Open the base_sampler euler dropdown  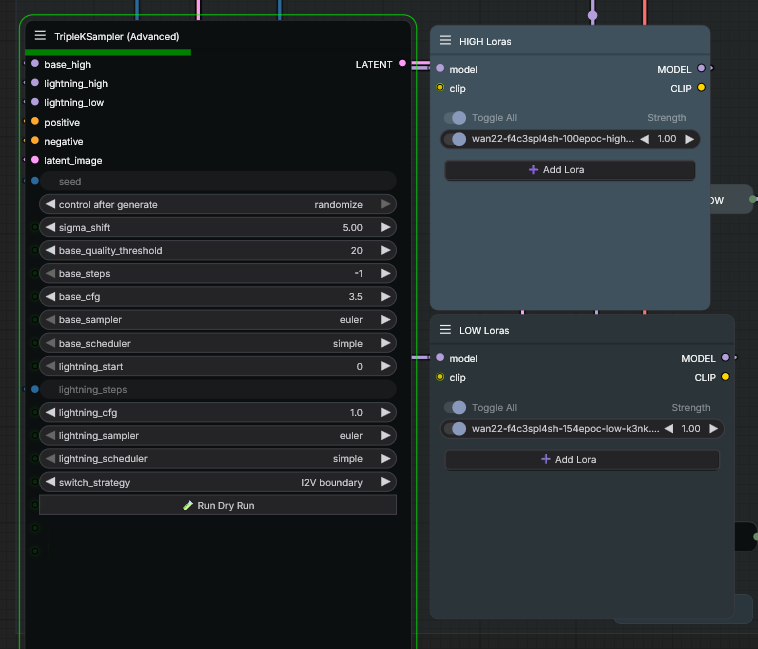(x=218, y=320)
